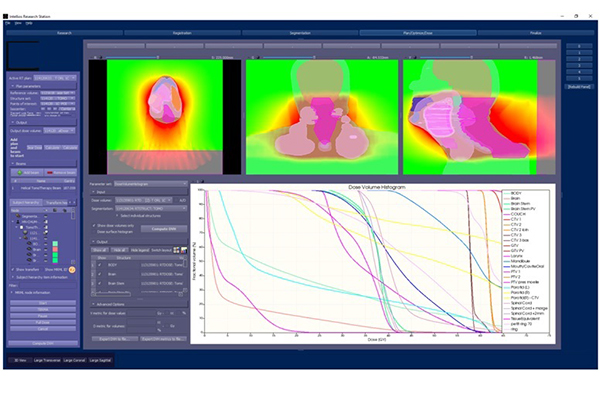Open the View menu
The height and width of the screenshot is (400, 600).
click(x=19, y=23)
